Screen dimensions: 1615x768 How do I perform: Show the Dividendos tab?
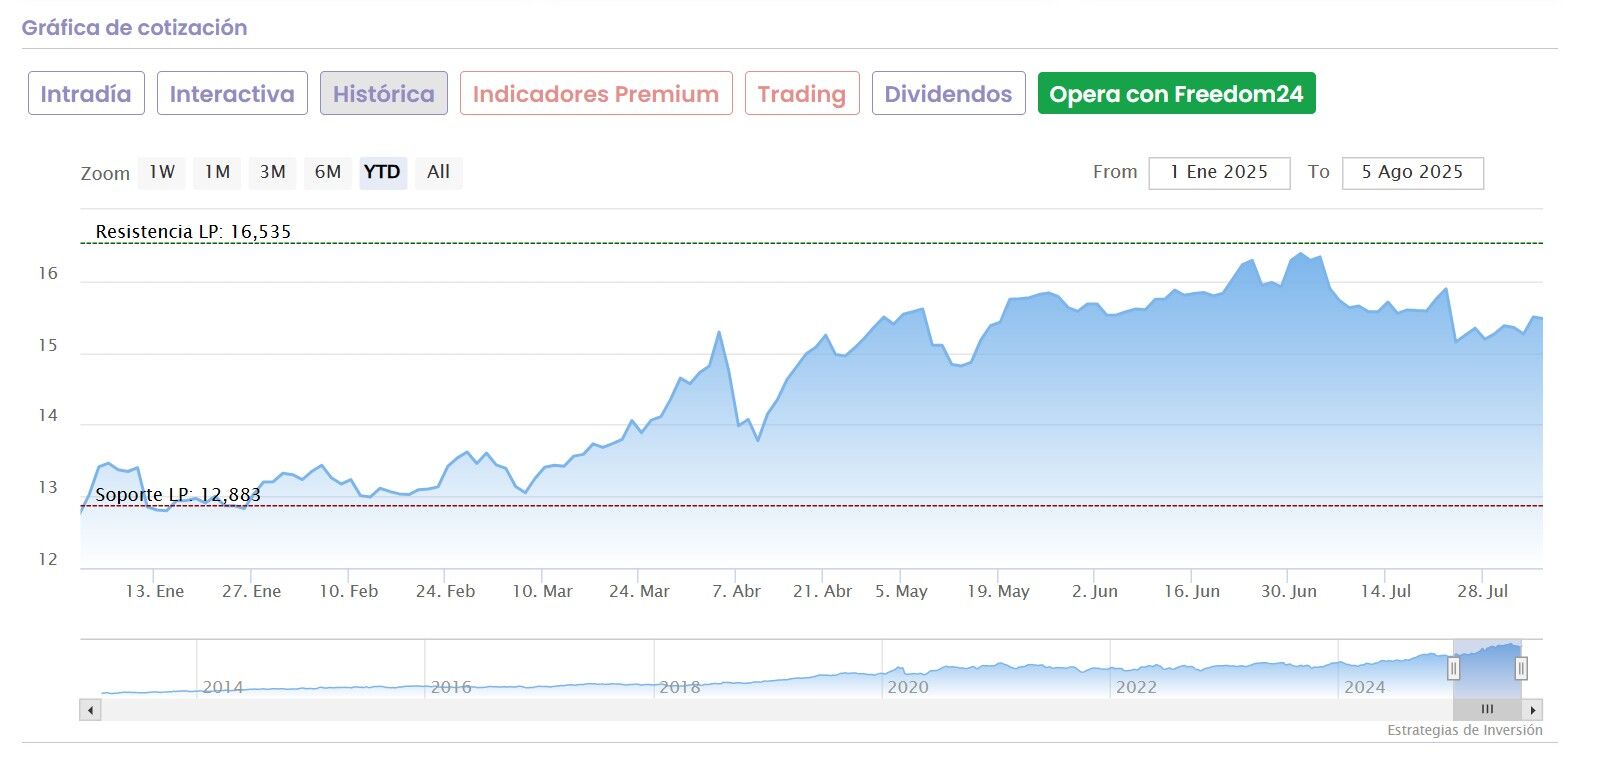948,94
